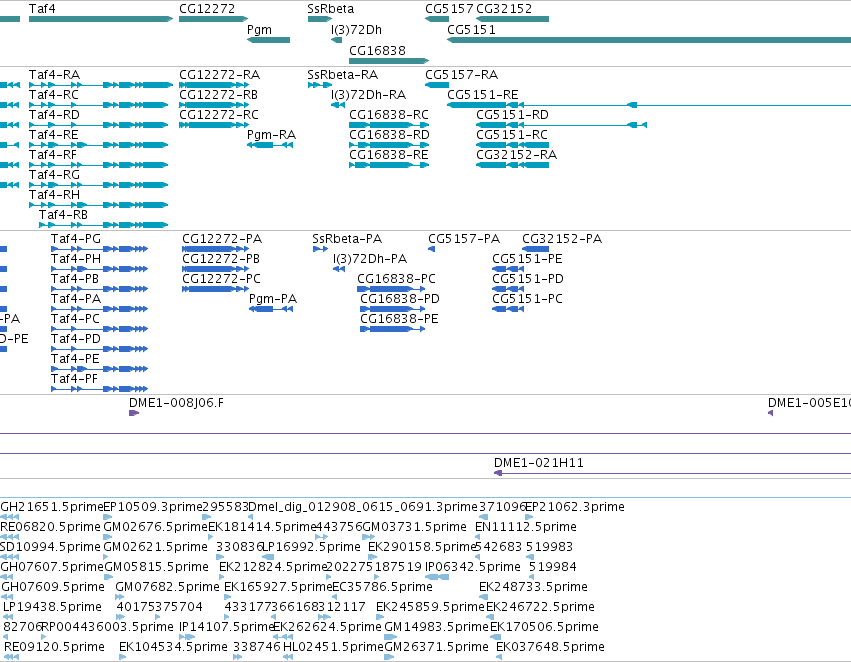851x662 pixels.
Task: Select CG16838-PE protein
Action: point(392,329)
